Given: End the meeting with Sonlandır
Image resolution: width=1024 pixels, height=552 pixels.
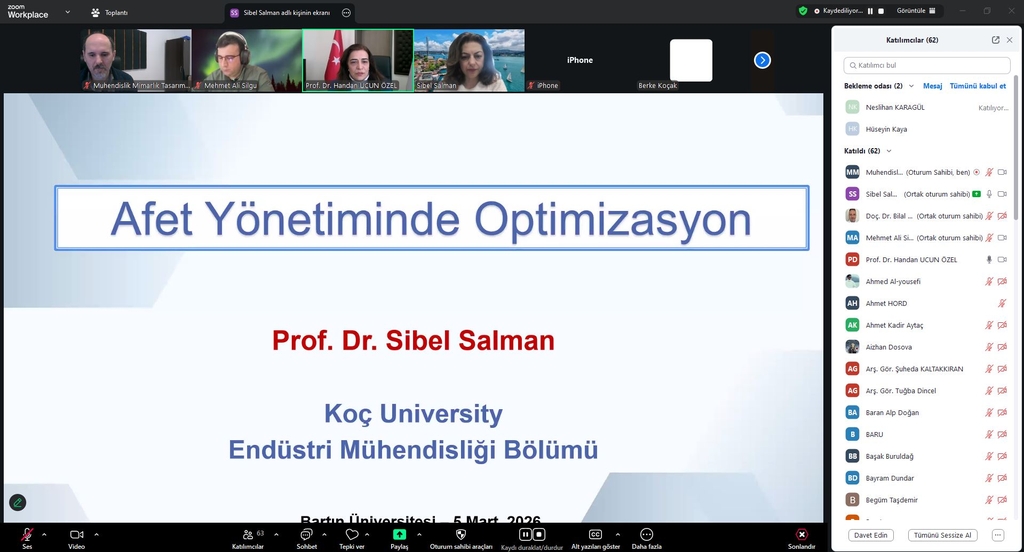Looking at the screenshot, I should tap(801, 535).
